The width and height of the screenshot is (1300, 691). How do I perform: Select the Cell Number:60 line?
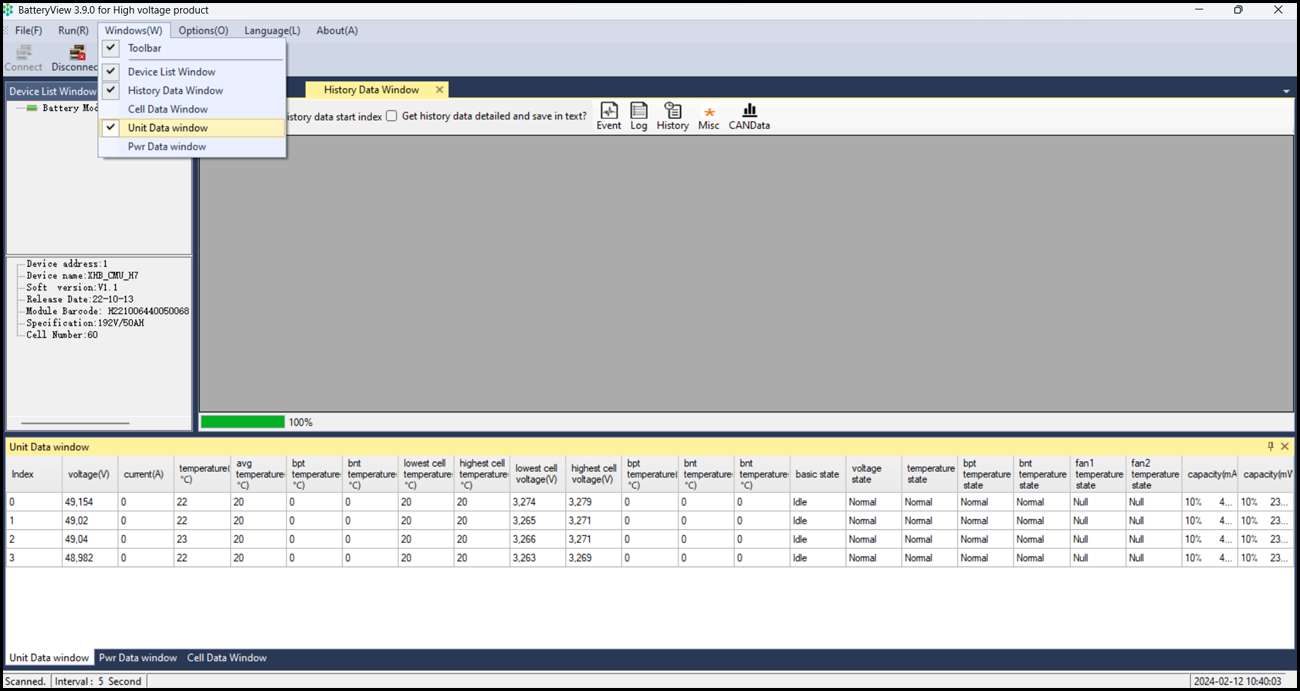(62, 335)
